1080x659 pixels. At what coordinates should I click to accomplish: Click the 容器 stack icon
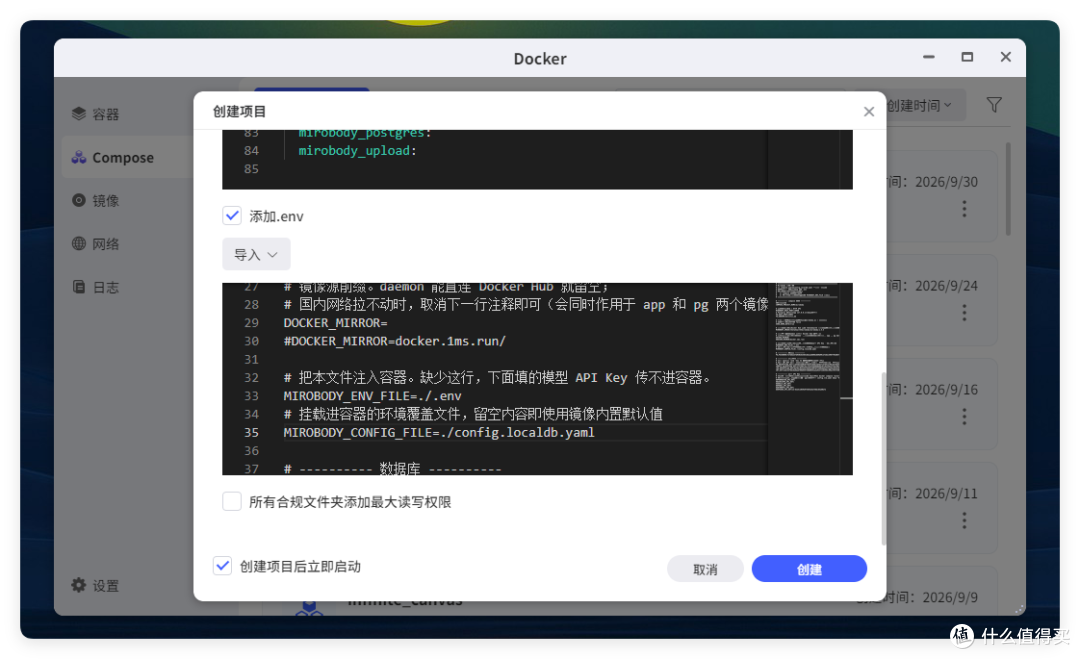(79, 114)
